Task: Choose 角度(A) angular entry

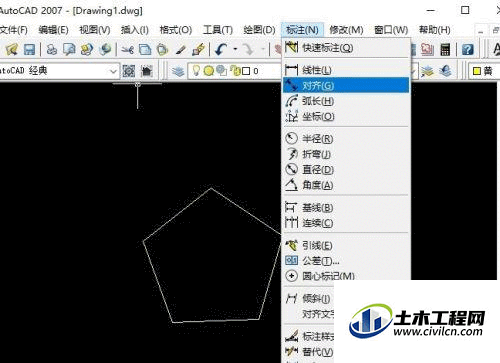Action: click(x=346, y=185)
